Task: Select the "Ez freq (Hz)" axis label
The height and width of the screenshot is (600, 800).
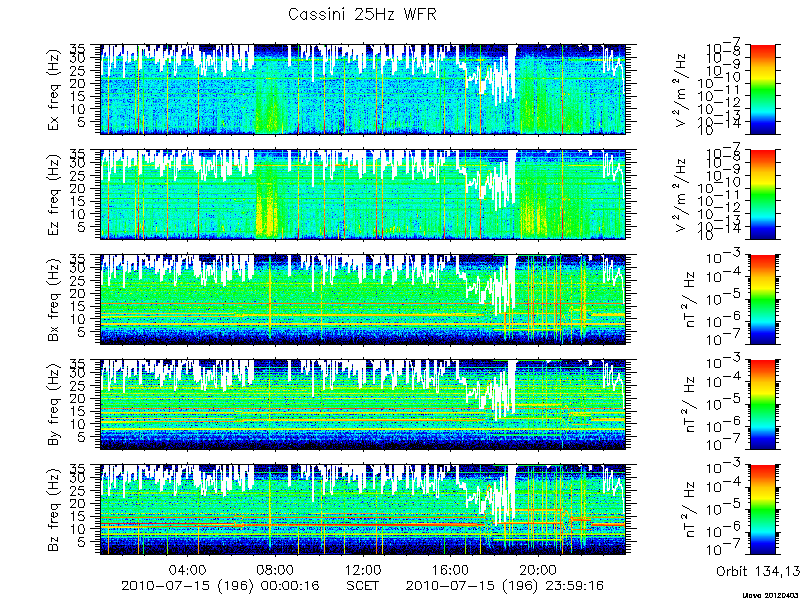Action: pyautogui.click(x=54, y=194)
